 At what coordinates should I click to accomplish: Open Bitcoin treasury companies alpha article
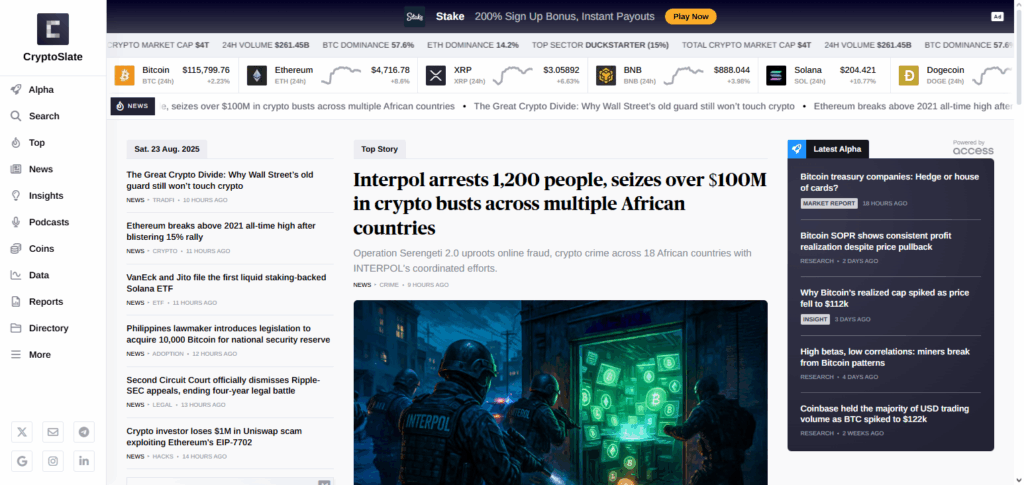(x=889, y=182)
